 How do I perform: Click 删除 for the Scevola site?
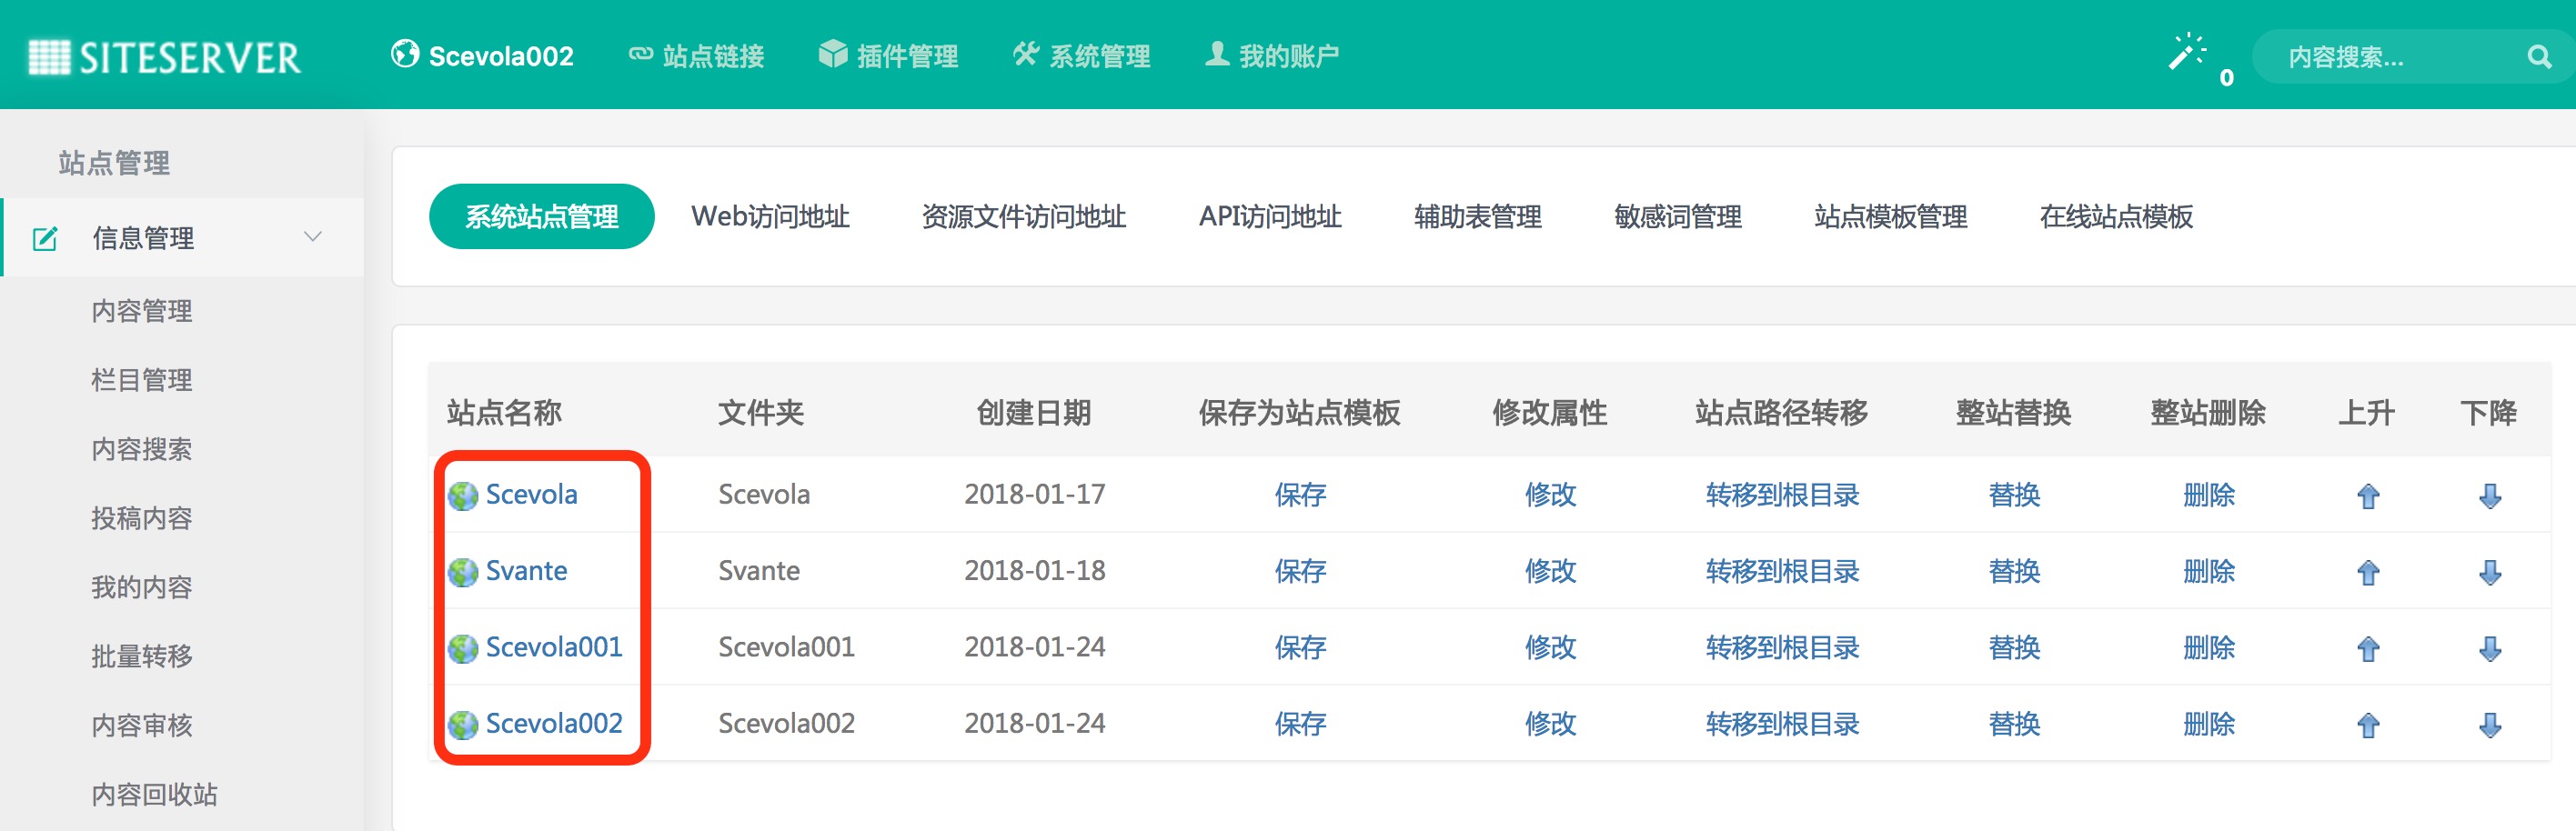2209,494
